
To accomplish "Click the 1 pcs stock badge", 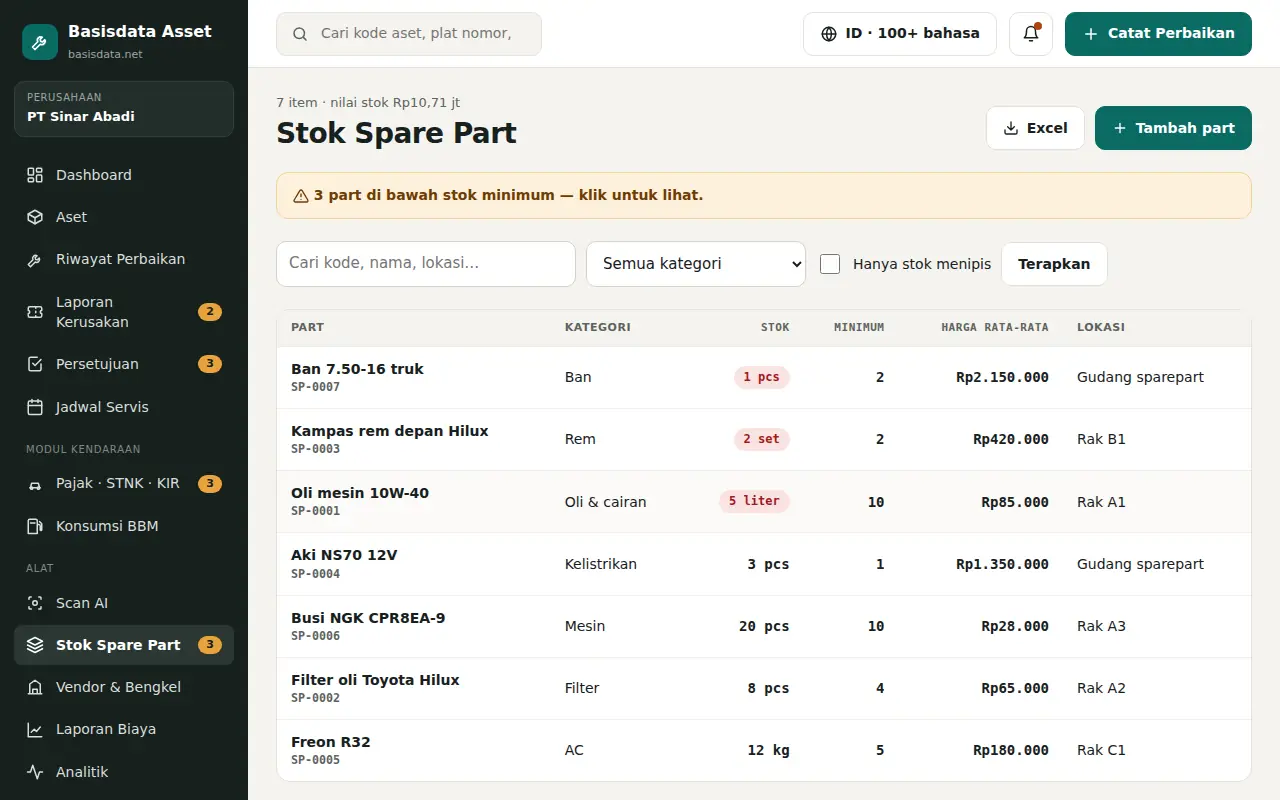I will click(x=761, y=377).
